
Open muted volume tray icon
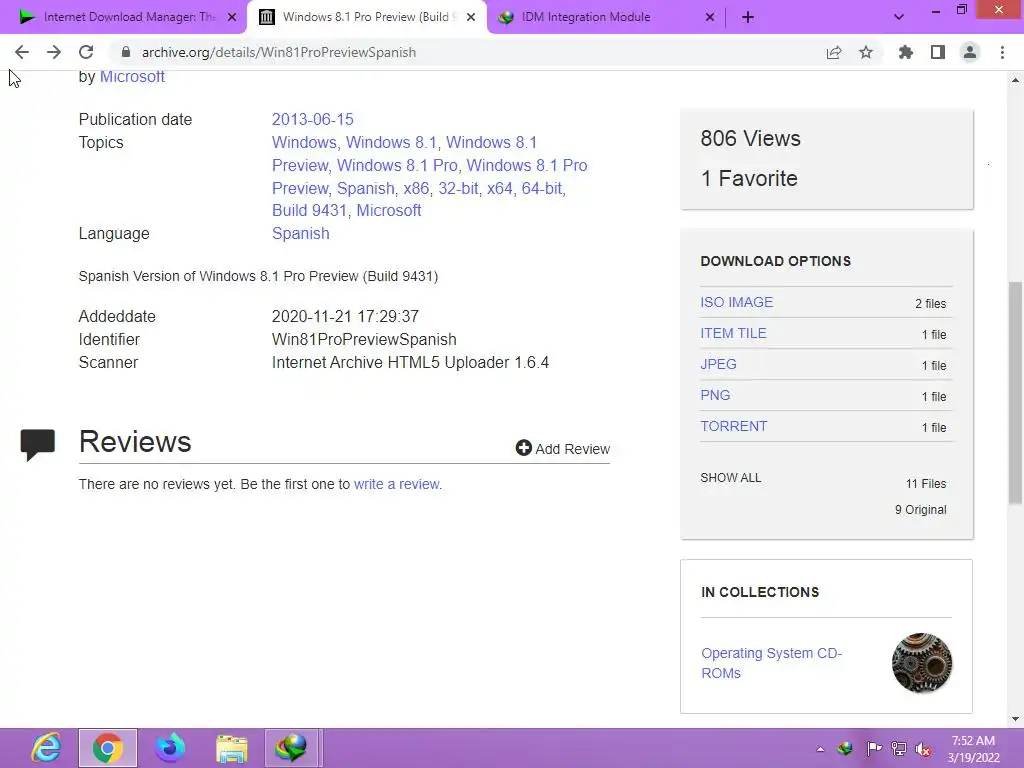tap(923, 748)
